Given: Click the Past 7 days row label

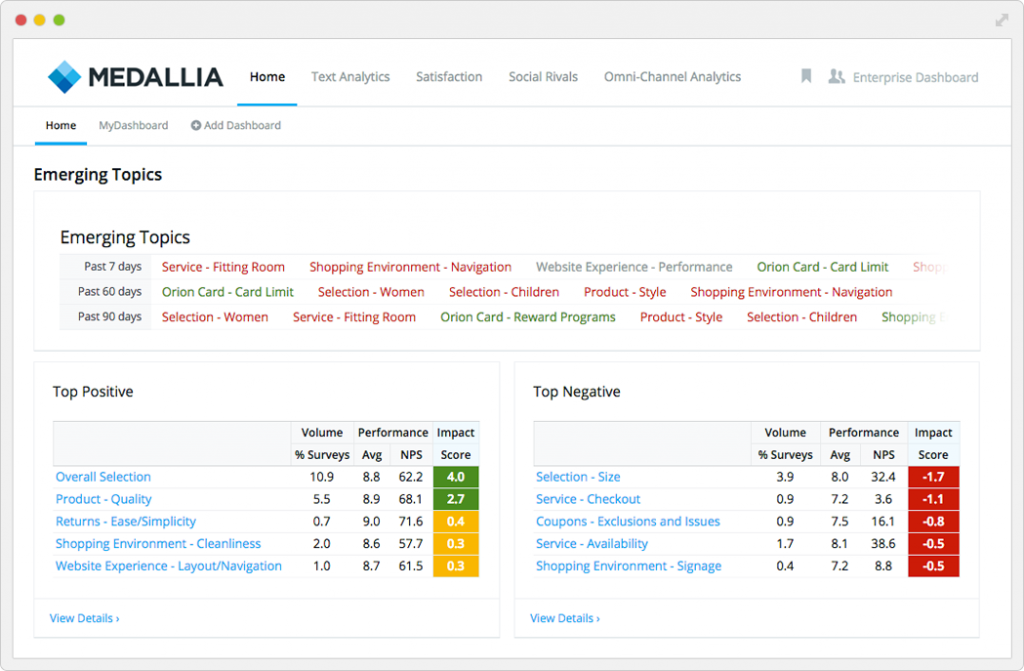Looking at the screenshot, I should coord(112,267).
